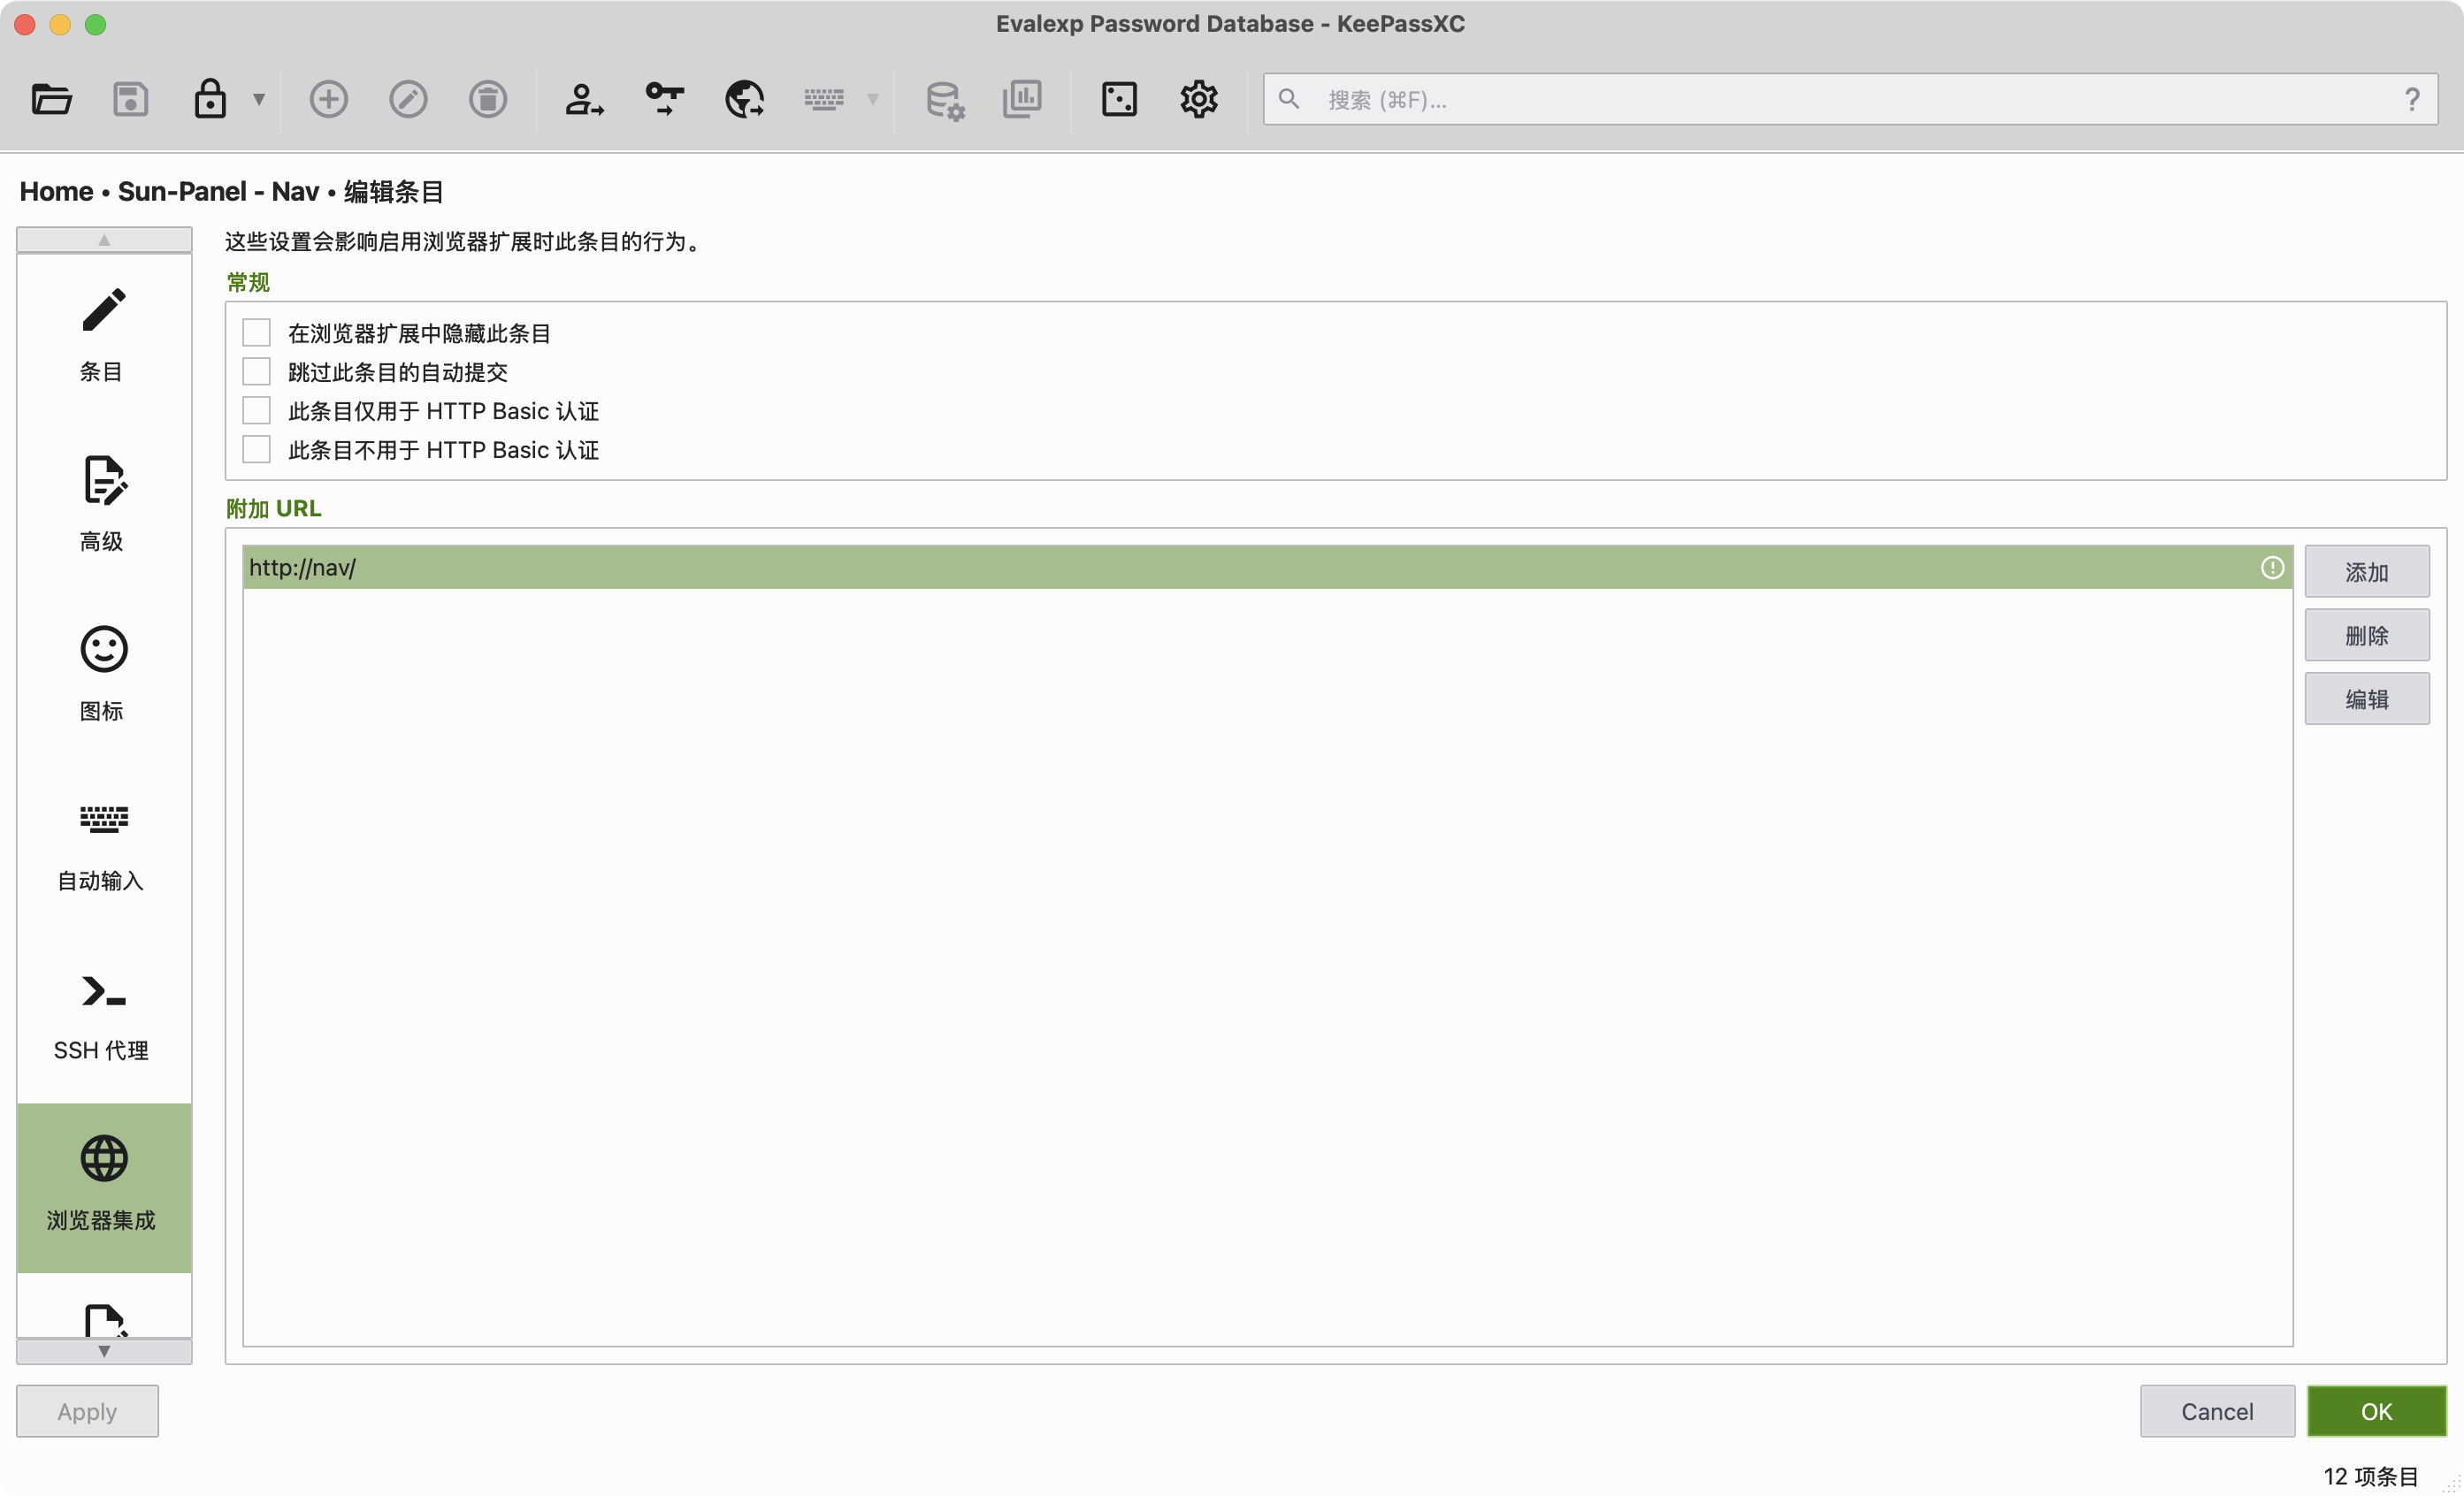Click database reports icon

tap(1022, 99)
